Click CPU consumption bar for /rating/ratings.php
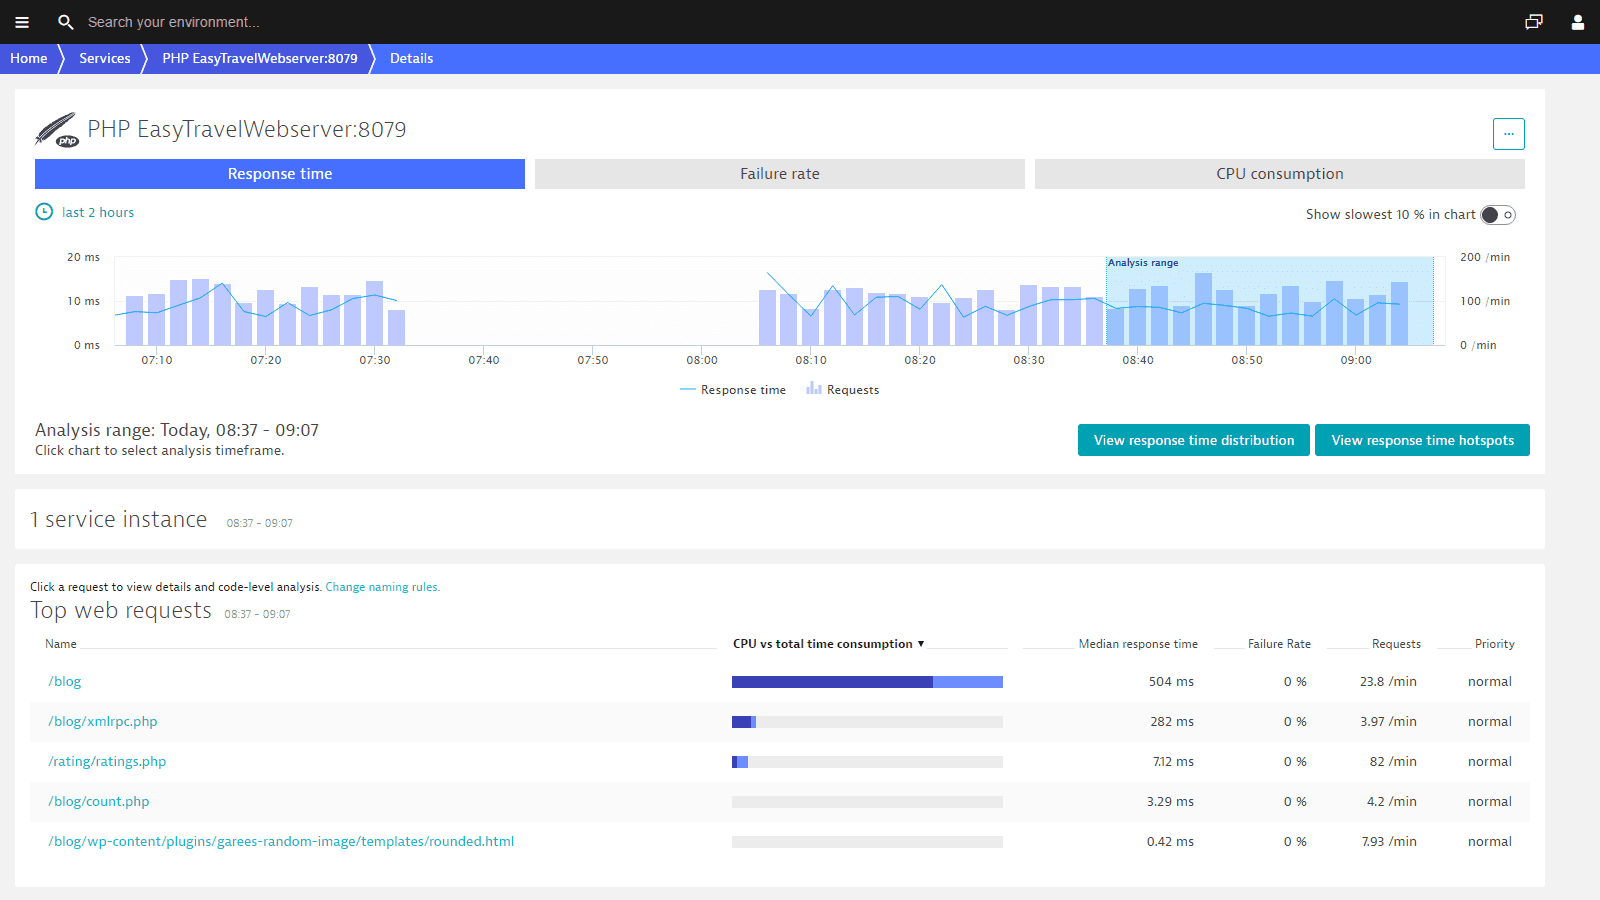Image resolution: width=1600 pixels, height=900 pixels. coord(867,762)
